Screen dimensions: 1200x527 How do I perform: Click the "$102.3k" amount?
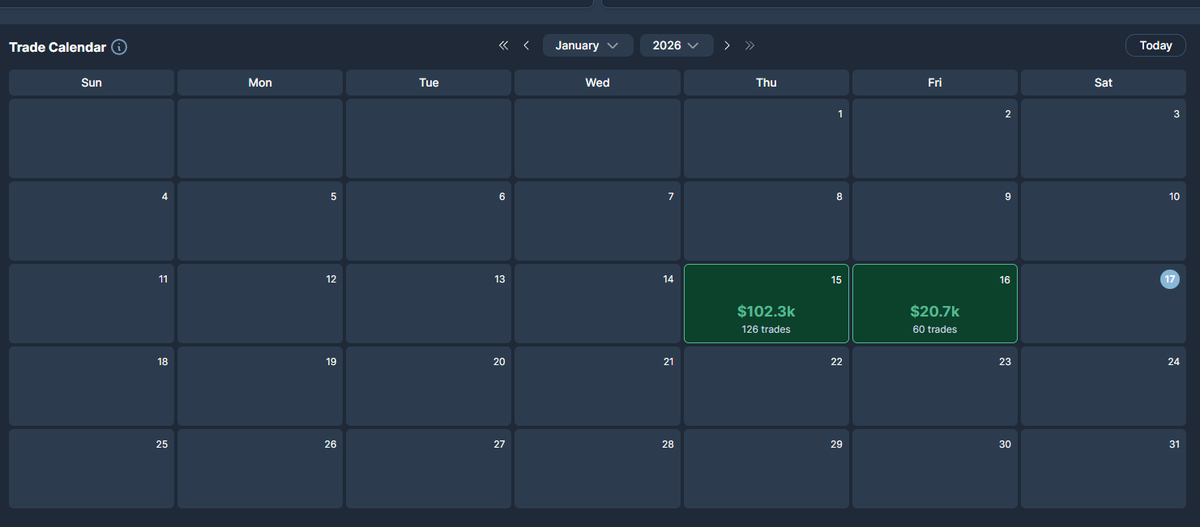pos(766,311)
